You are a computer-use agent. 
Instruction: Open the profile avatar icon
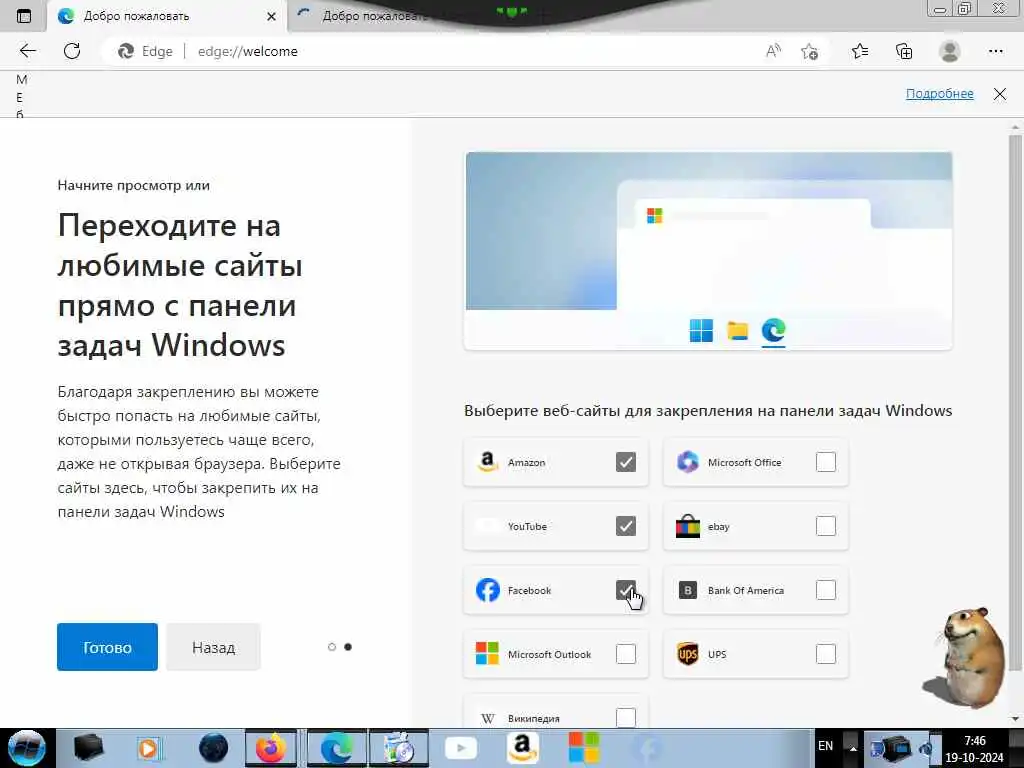click(949, 51)
